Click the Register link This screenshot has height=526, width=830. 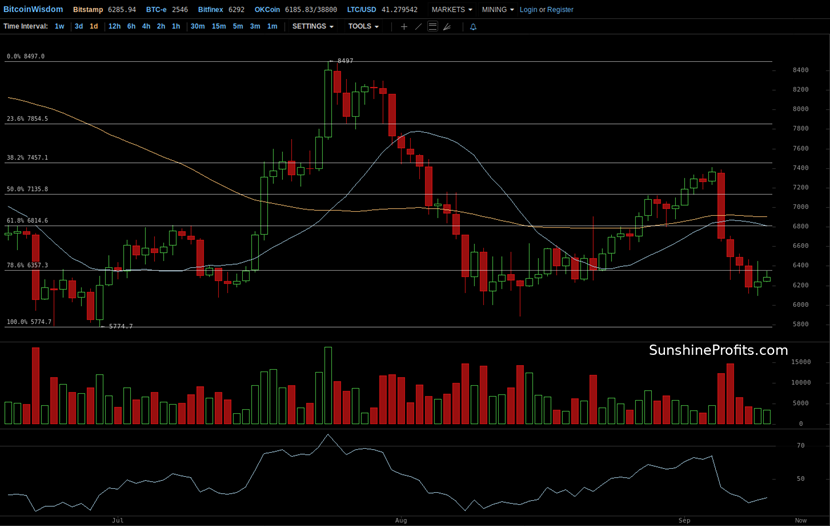tap(560, 9)
